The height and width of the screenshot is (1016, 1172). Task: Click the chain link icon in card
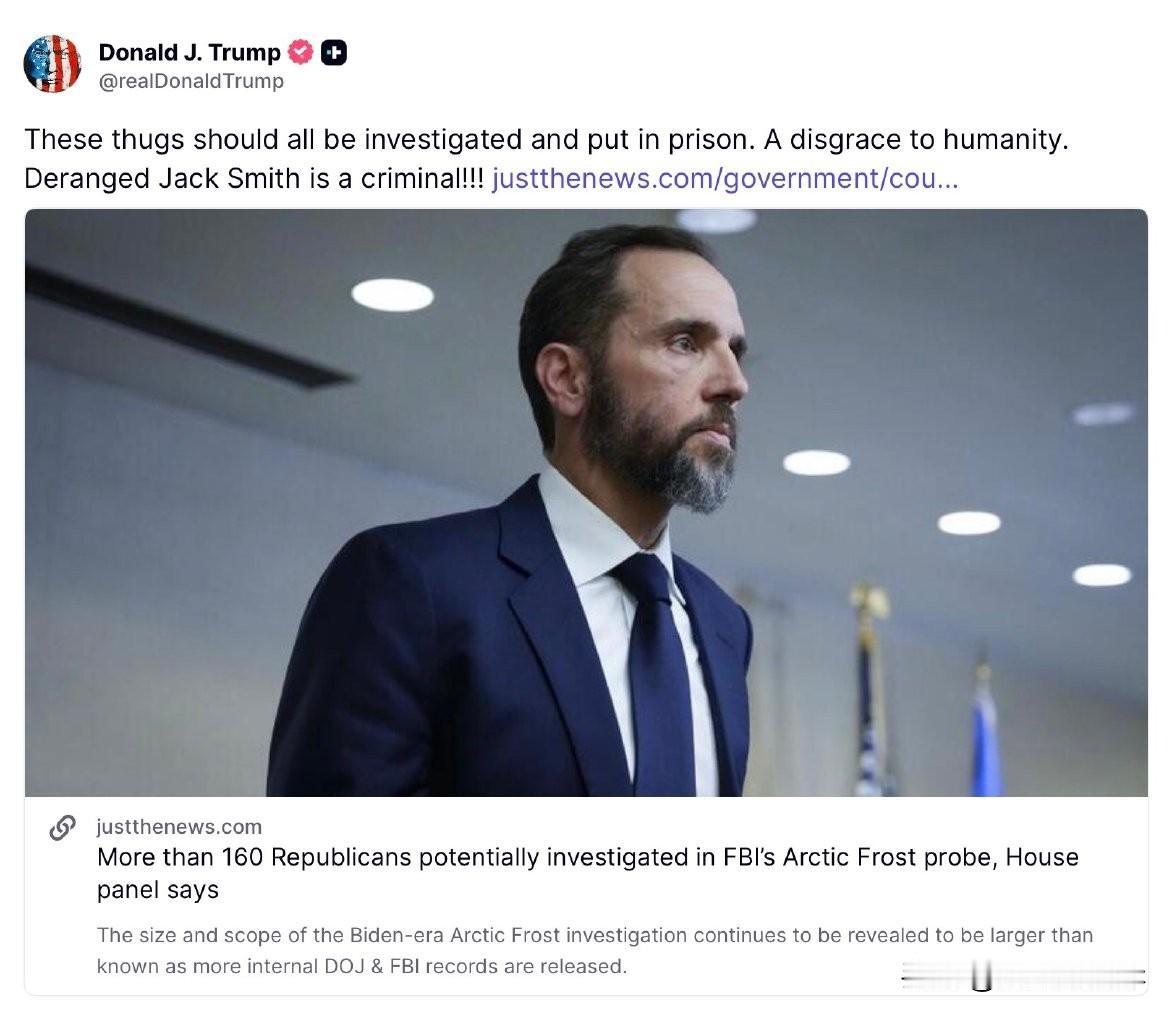63,828
